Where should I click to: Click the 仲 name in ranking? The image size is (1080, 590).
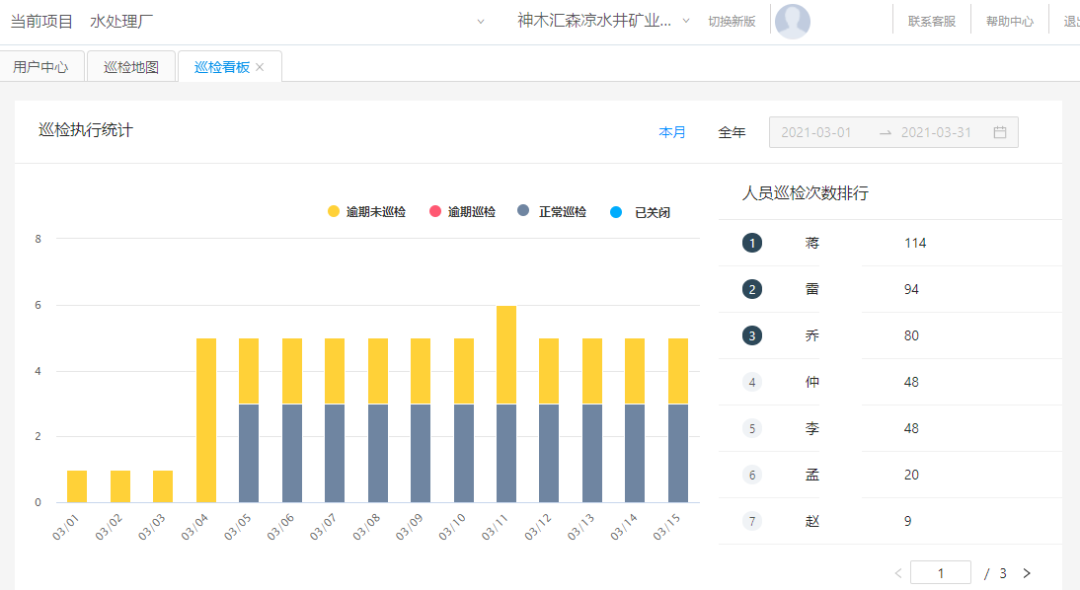(812, 382)
